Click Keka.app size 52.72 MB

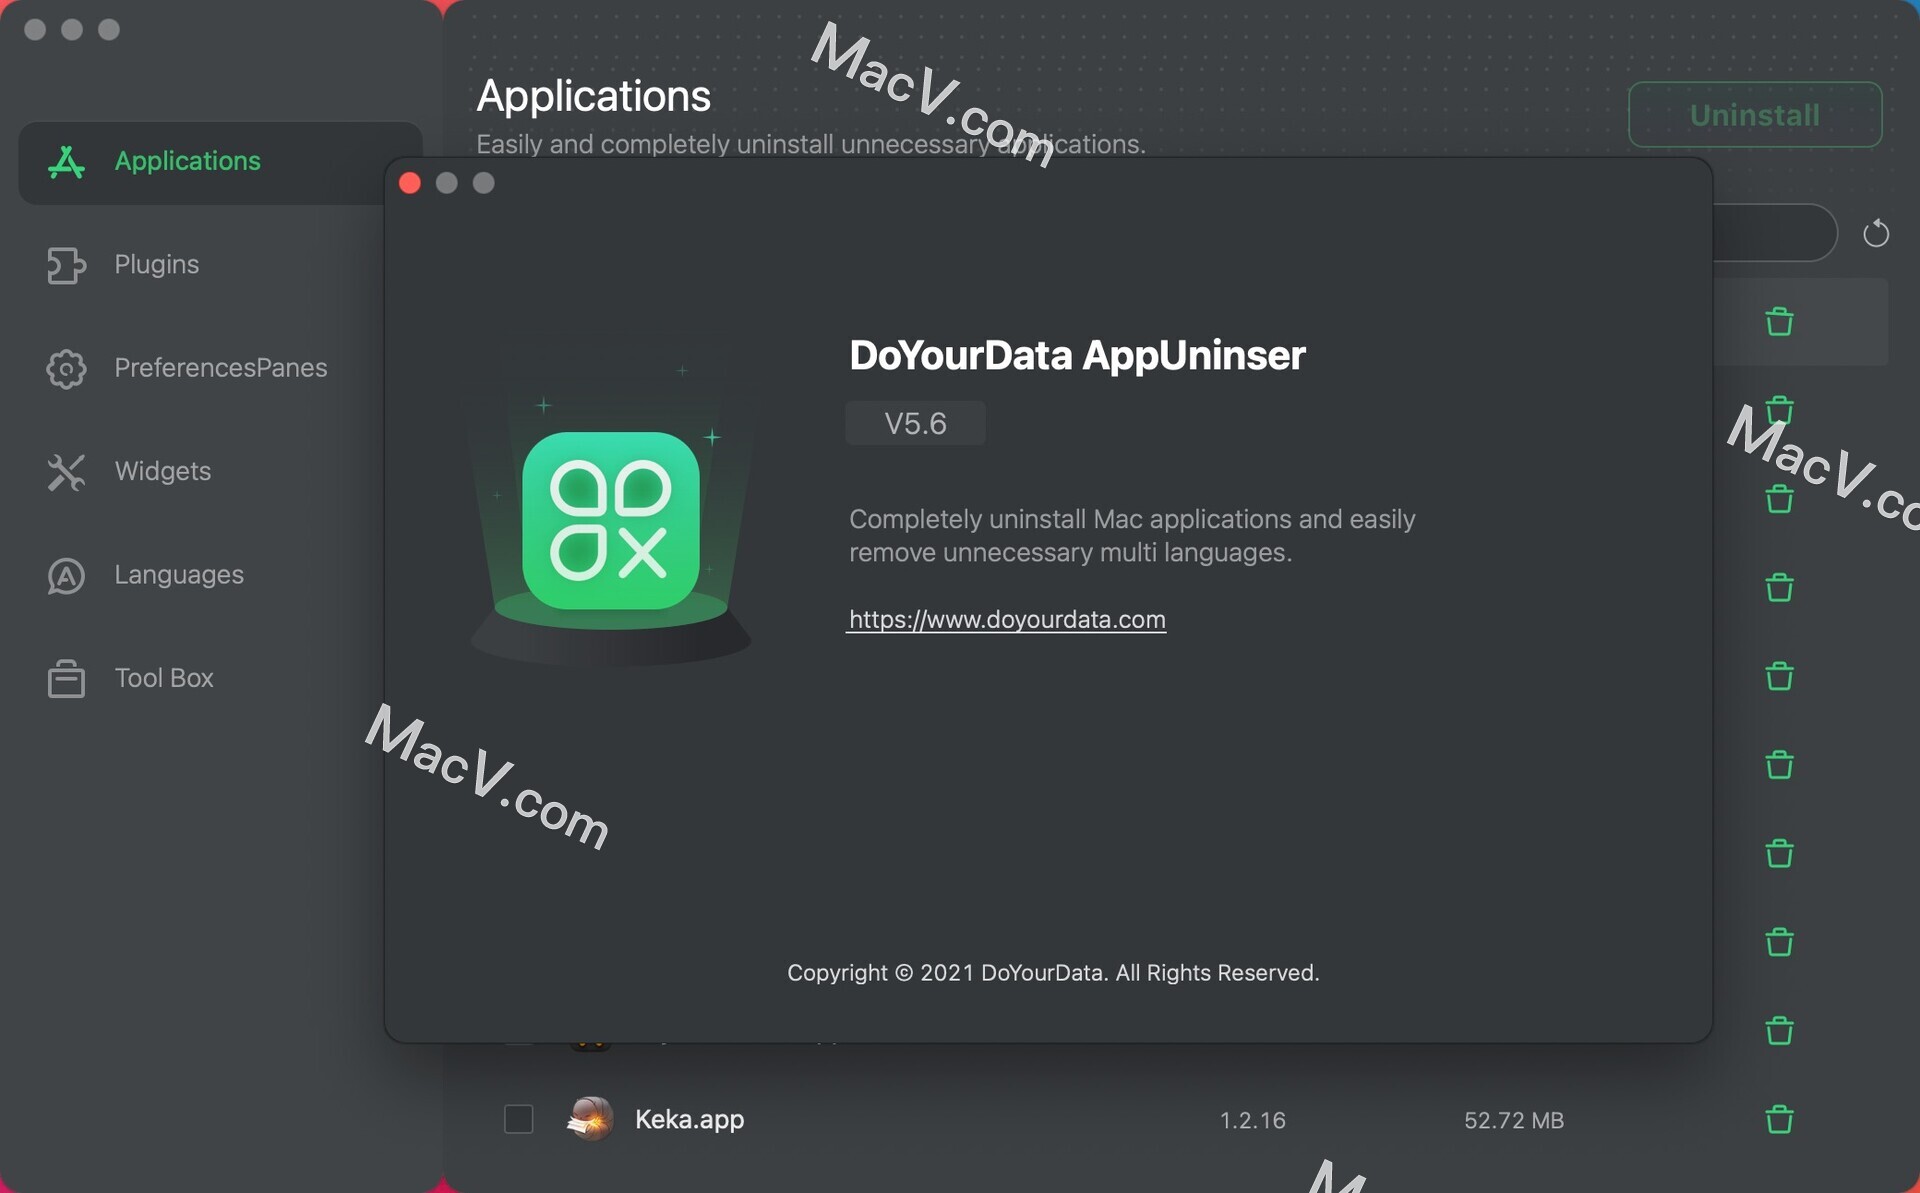click(x=1513, y=1120)
